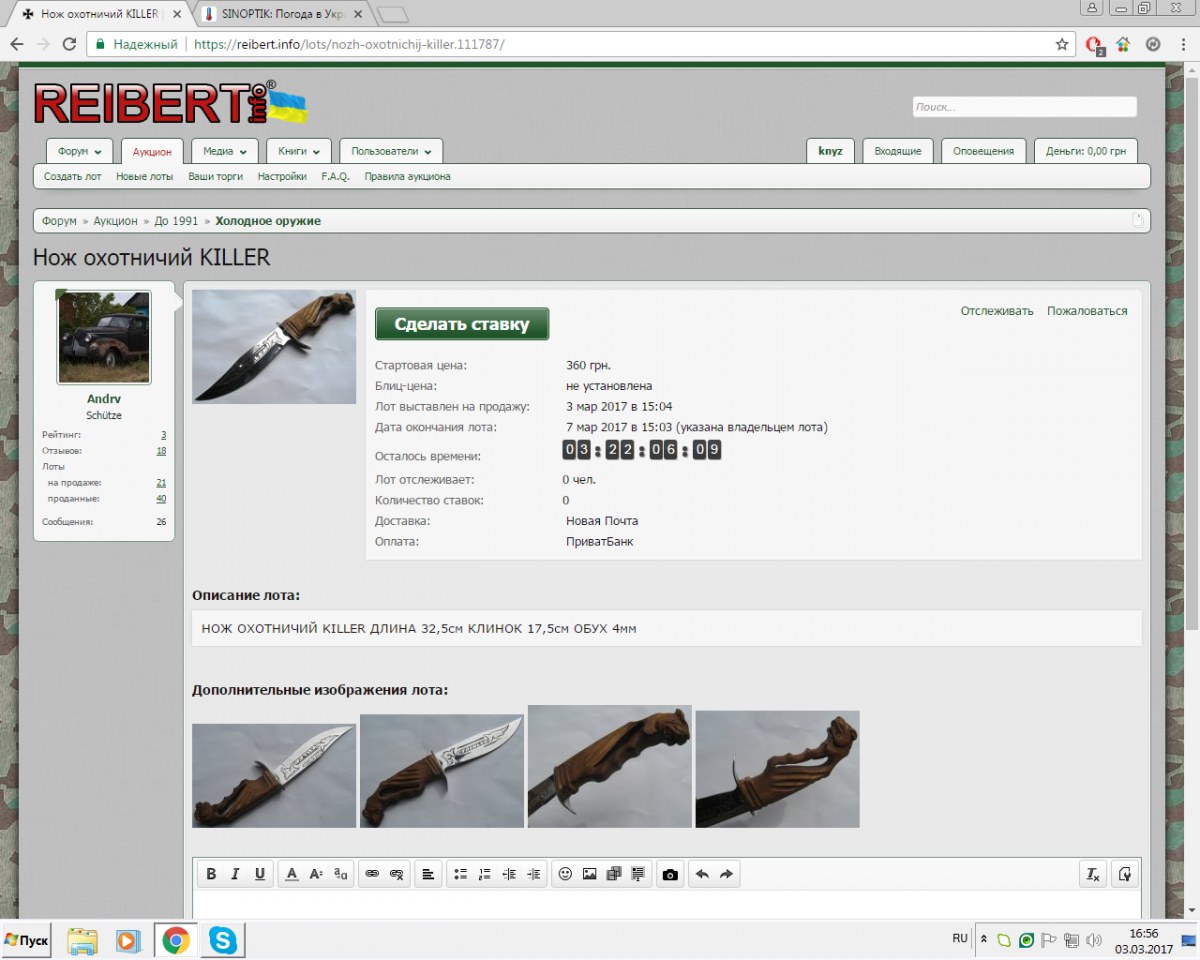Click the insert image icon
This screenshot has height=960, width=1200.
click(590, 874)
